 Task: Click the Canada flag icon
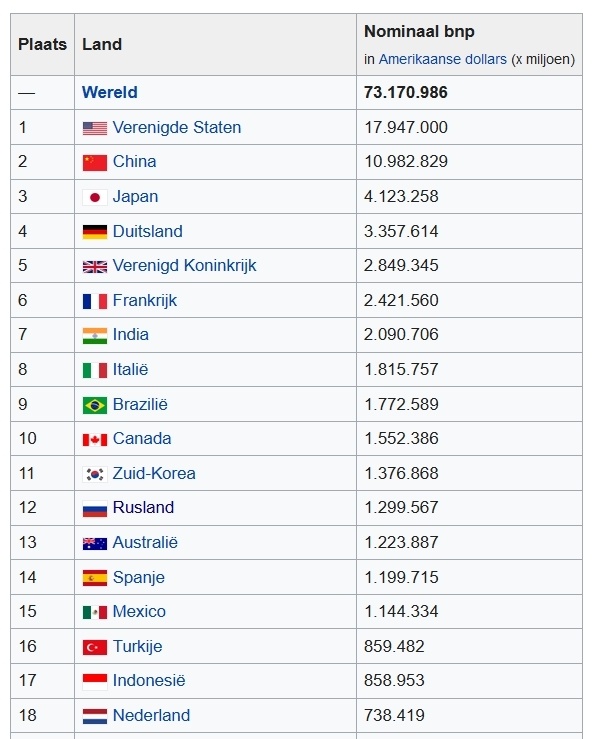95,440
